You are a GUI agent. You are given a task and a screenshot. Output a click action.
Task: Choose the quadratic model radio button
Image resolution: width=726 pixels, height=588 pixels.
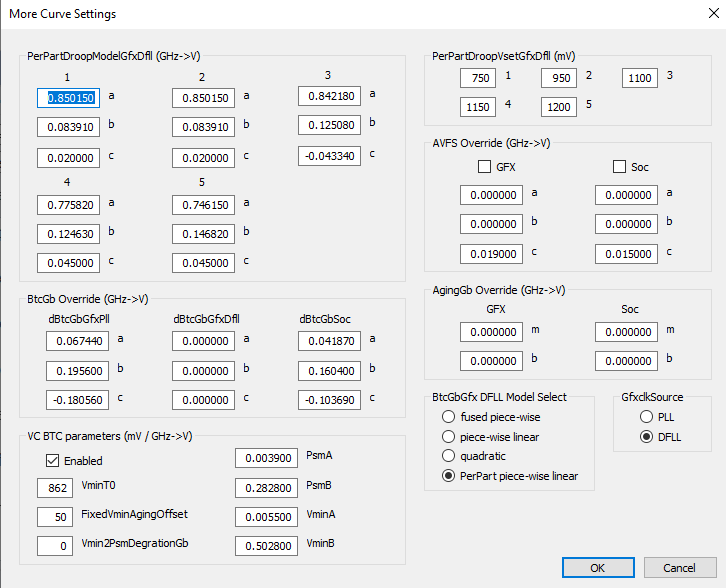point(449,456)
